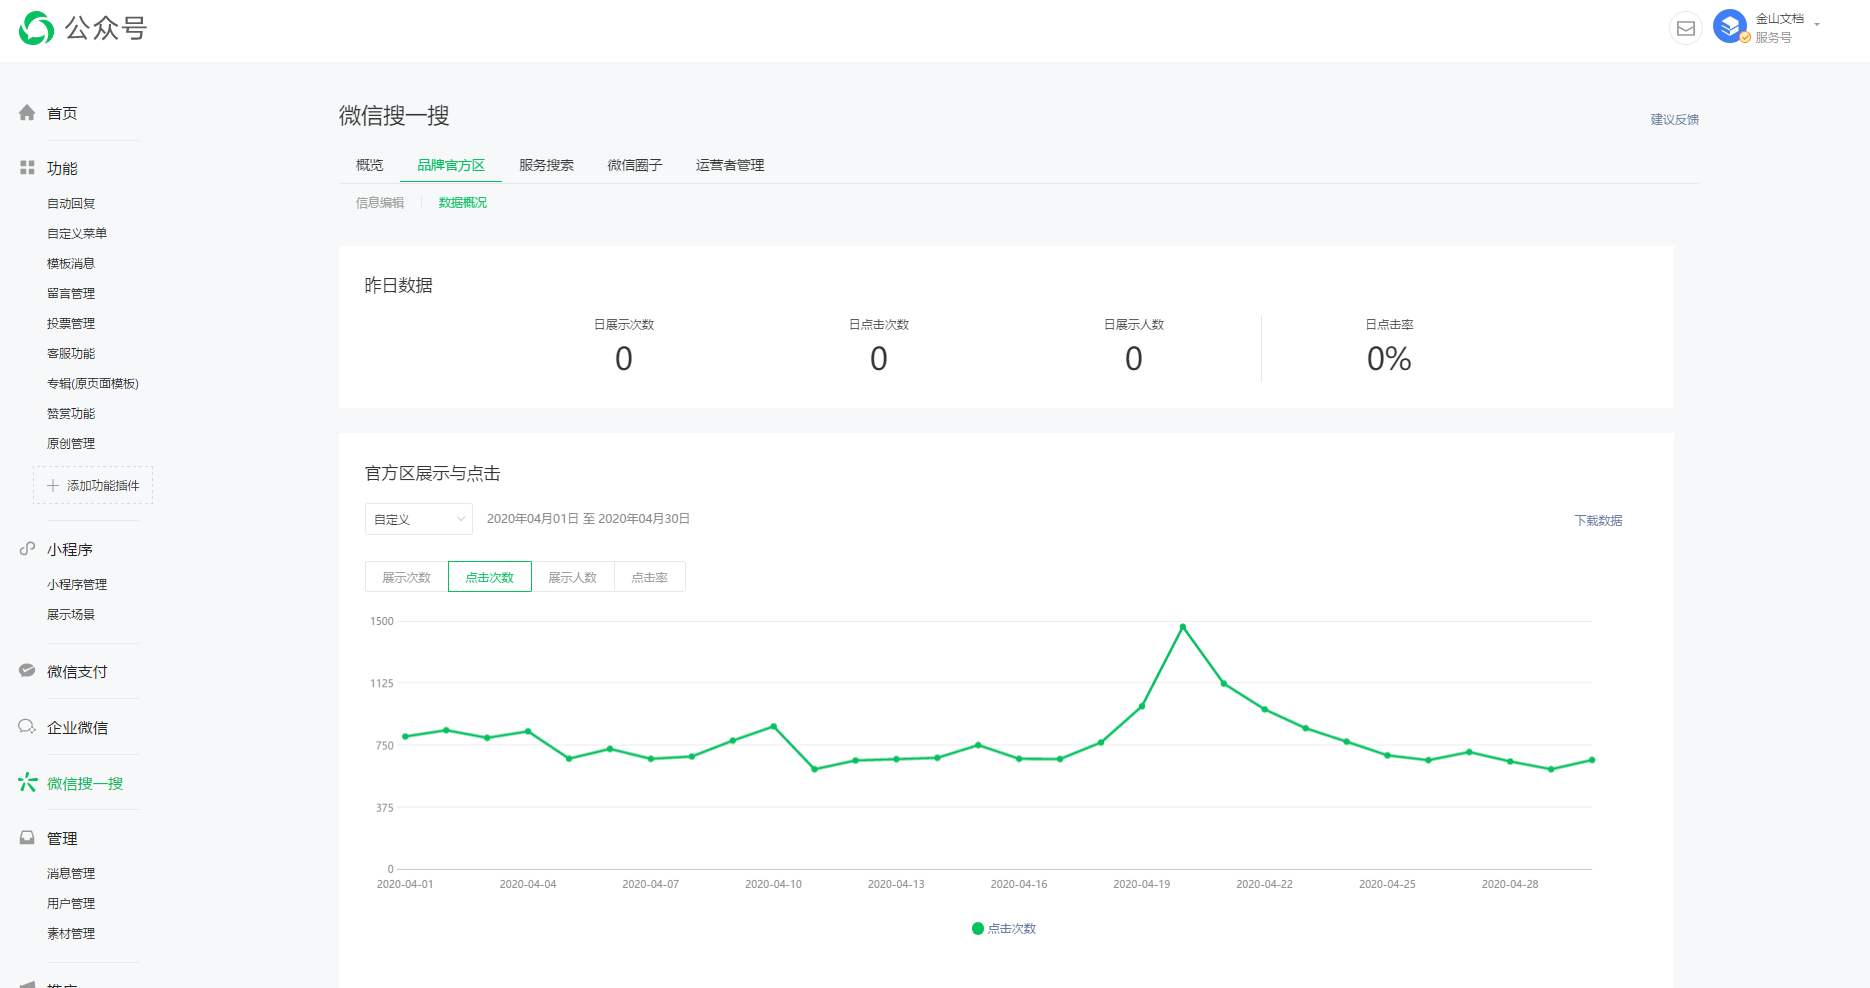
Task: Open 模板消息 in sidebar
Action: (71, 263)
